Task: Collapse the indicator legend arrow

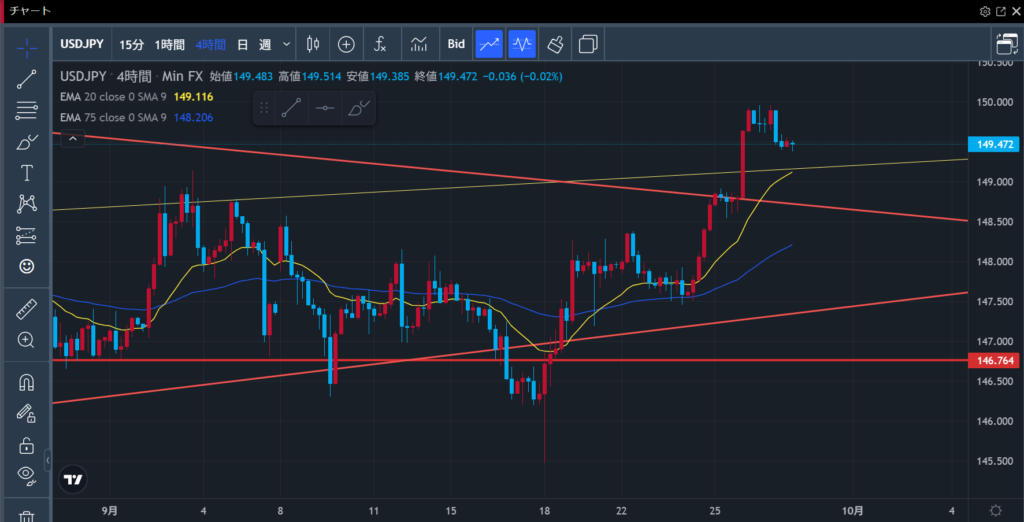Action: point(71,139)
